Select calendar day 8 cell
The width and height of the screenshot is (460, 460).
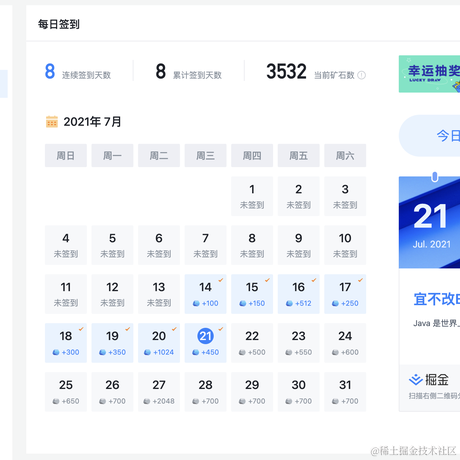click(x=252, y=245)
